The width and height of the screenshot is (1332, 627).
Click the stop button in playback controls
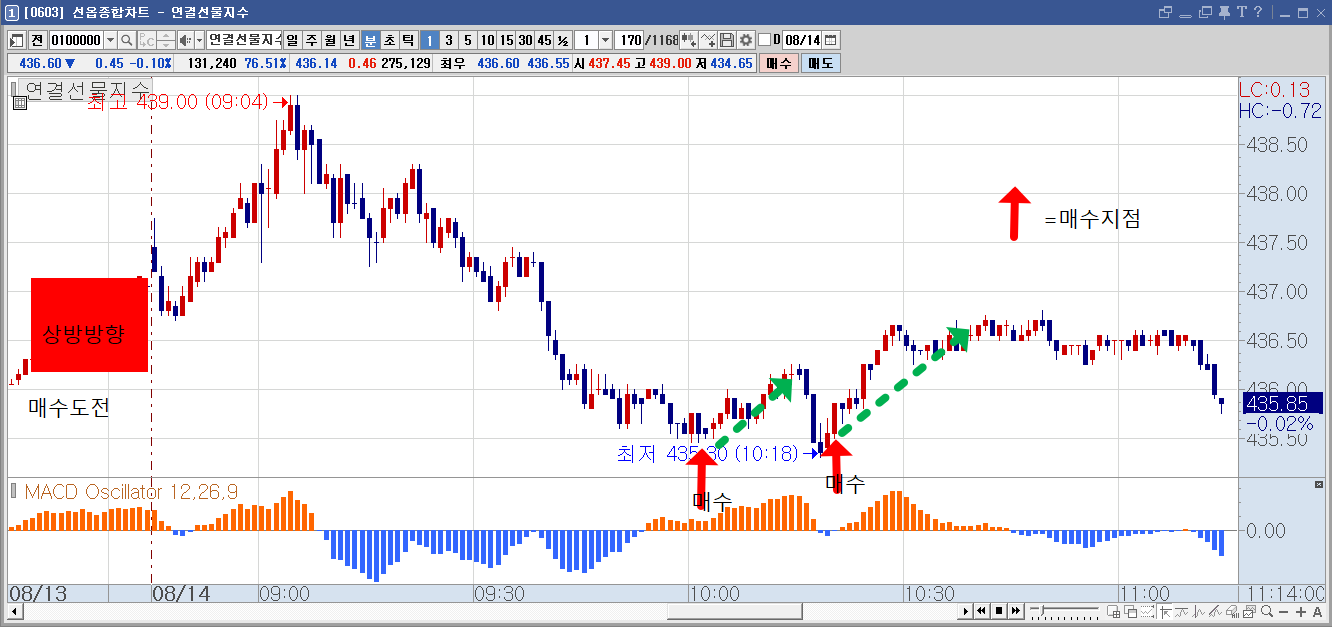pyautogui.click(x=999, y=611)
